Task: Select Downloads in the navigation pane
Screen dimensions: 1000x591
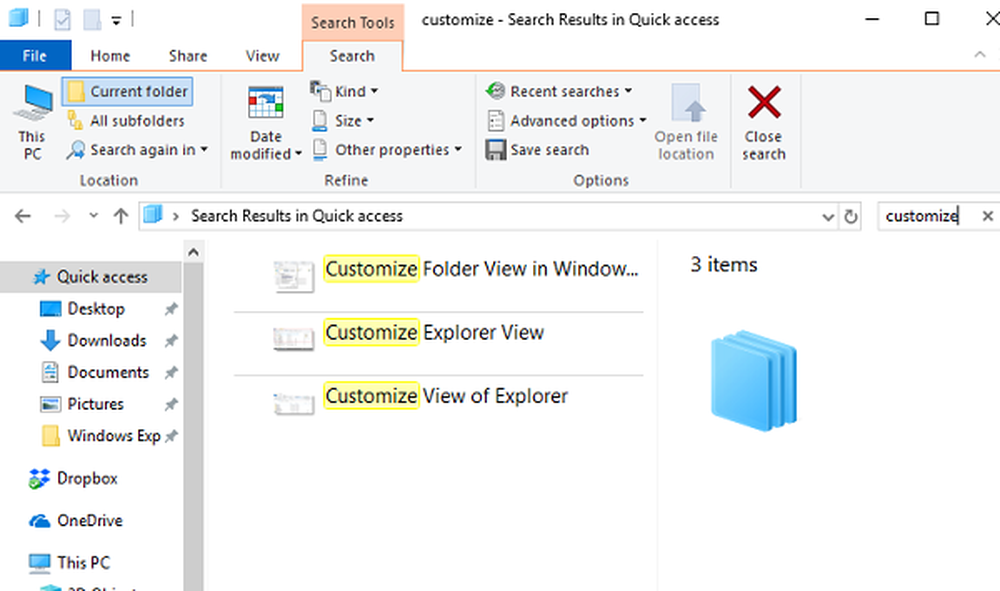Action: click(106, 341)
